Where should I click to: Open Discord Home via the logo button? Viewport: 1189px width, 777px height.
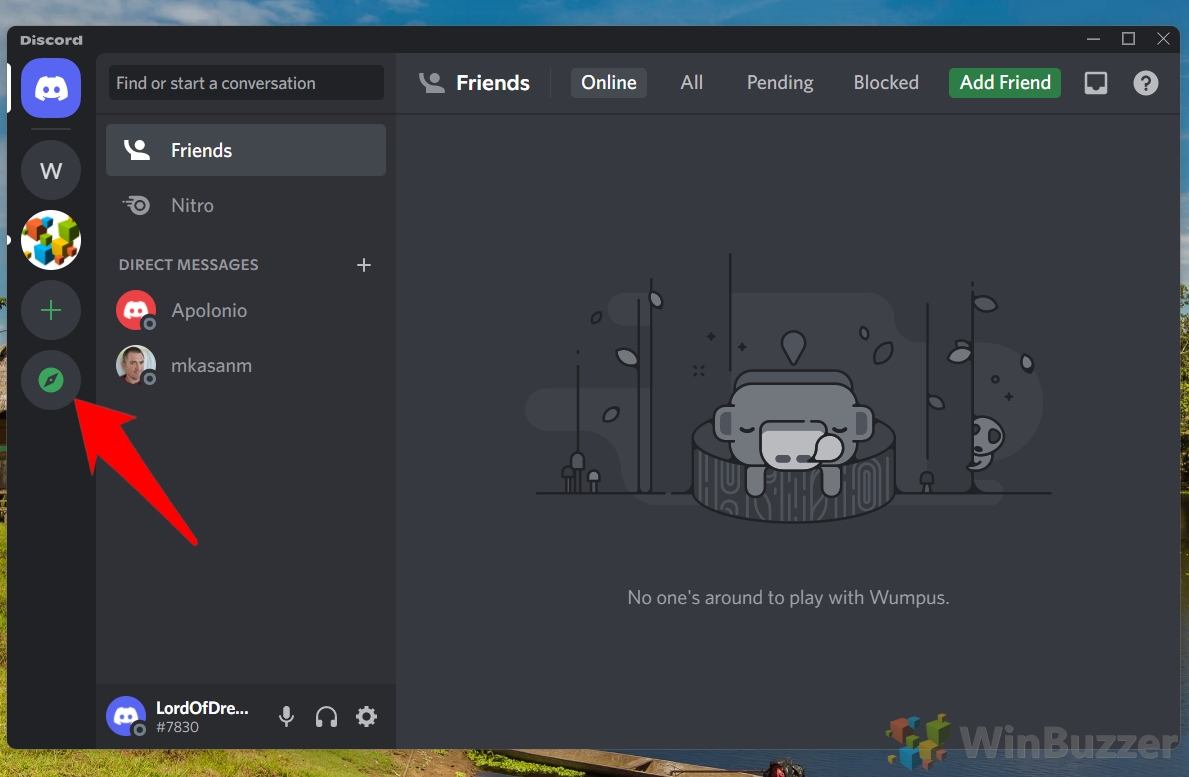pyautogui.click(x=51, y=88)
